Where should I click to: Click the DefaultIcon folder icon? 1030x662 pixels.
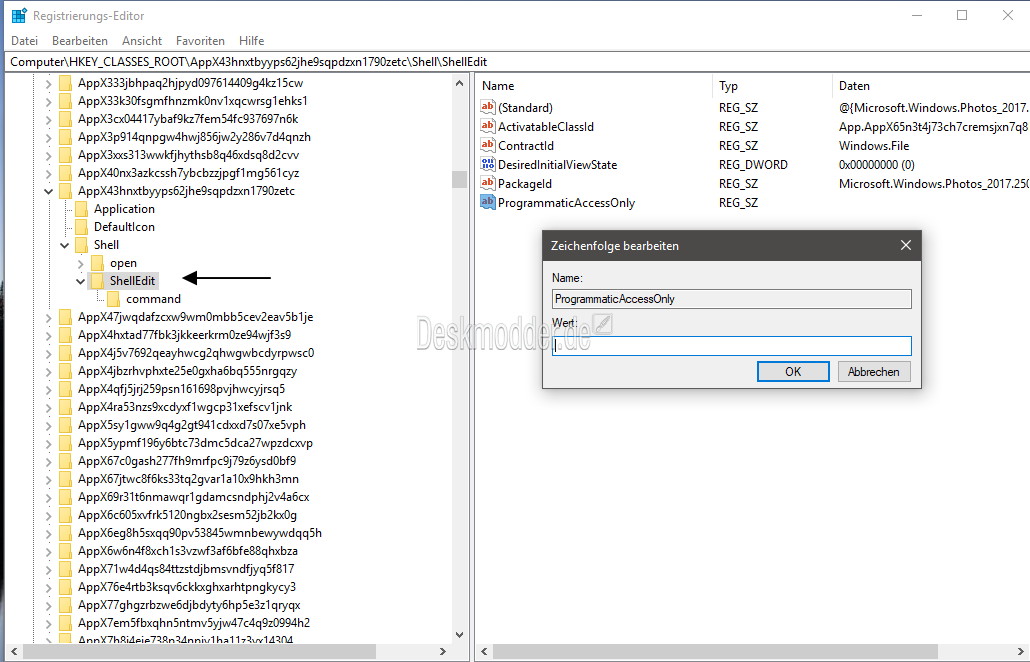81,227
